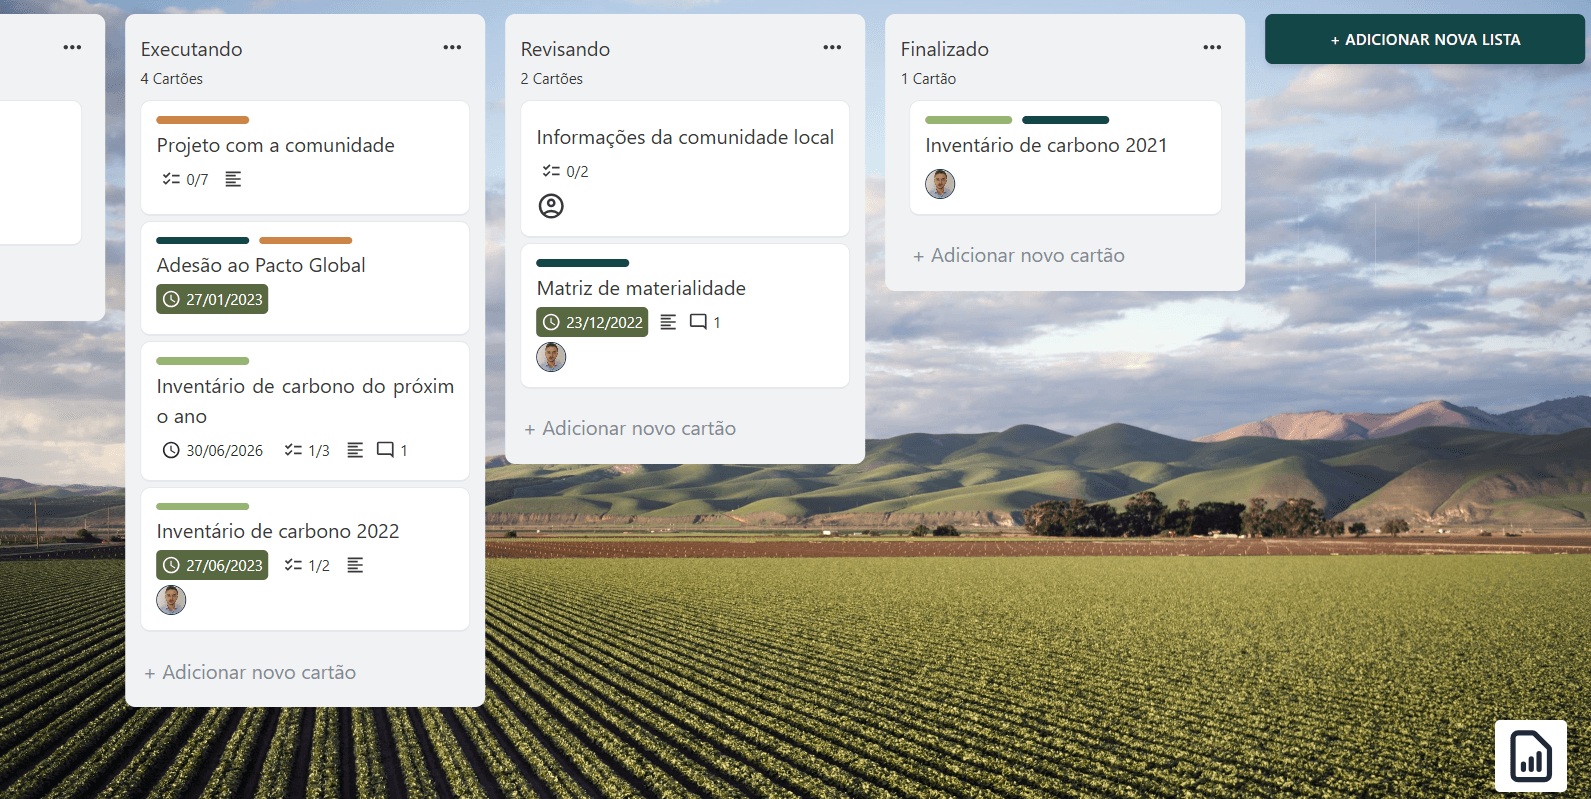This screenshot has height=799, width=1591.
Task: Click light green label on próximo ano card
Action: (202, 361)
